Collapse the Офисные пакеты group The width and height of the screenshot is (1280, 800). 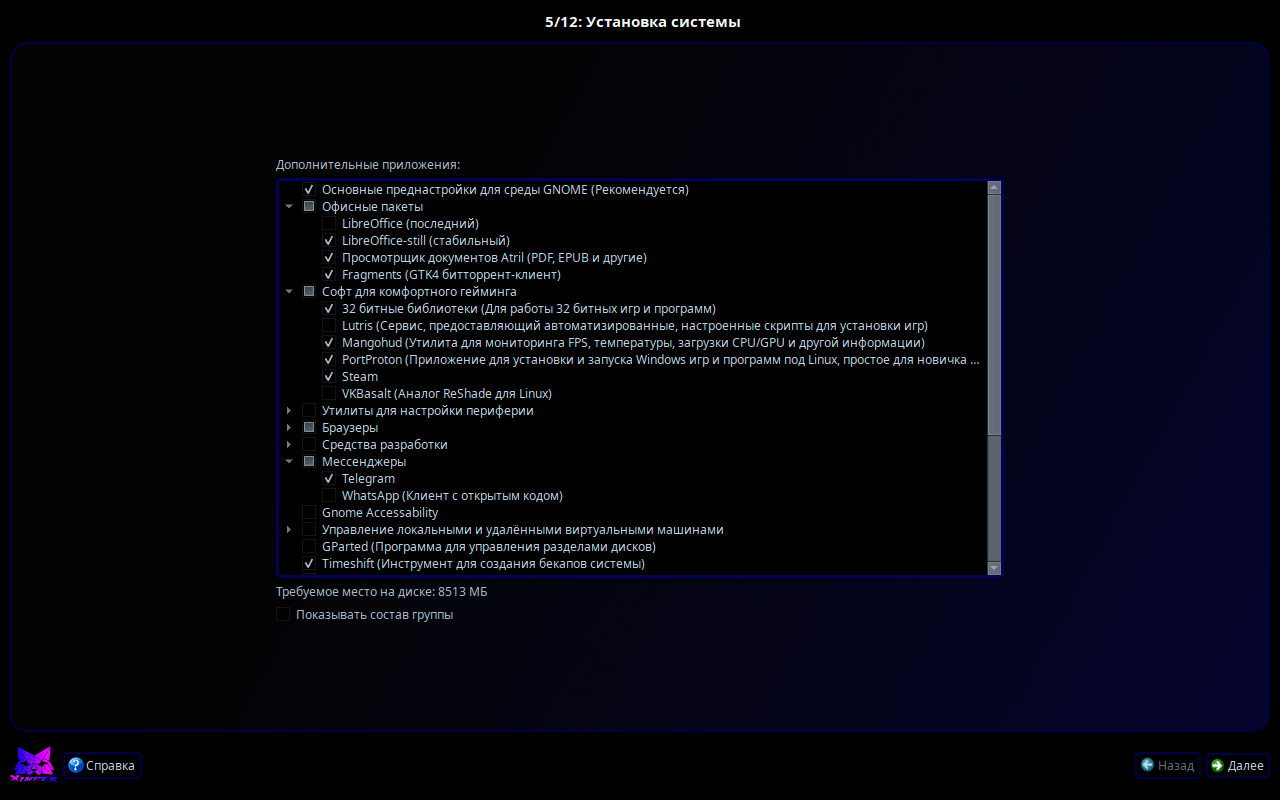[289, 207]
